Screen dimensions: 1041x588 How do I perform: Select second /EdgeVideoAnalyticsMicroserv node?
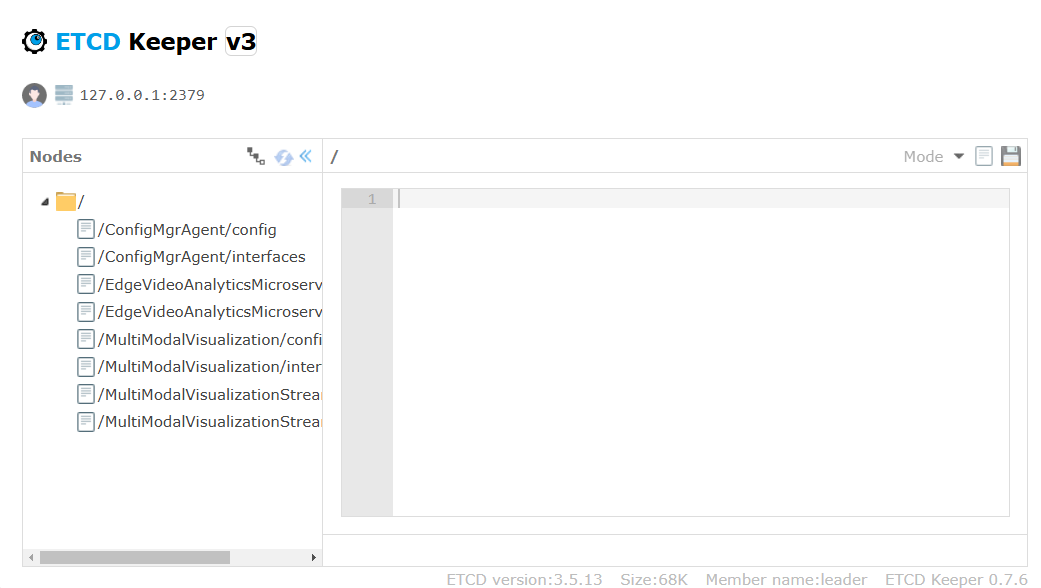pyautogui.click(x=210, y=312)
